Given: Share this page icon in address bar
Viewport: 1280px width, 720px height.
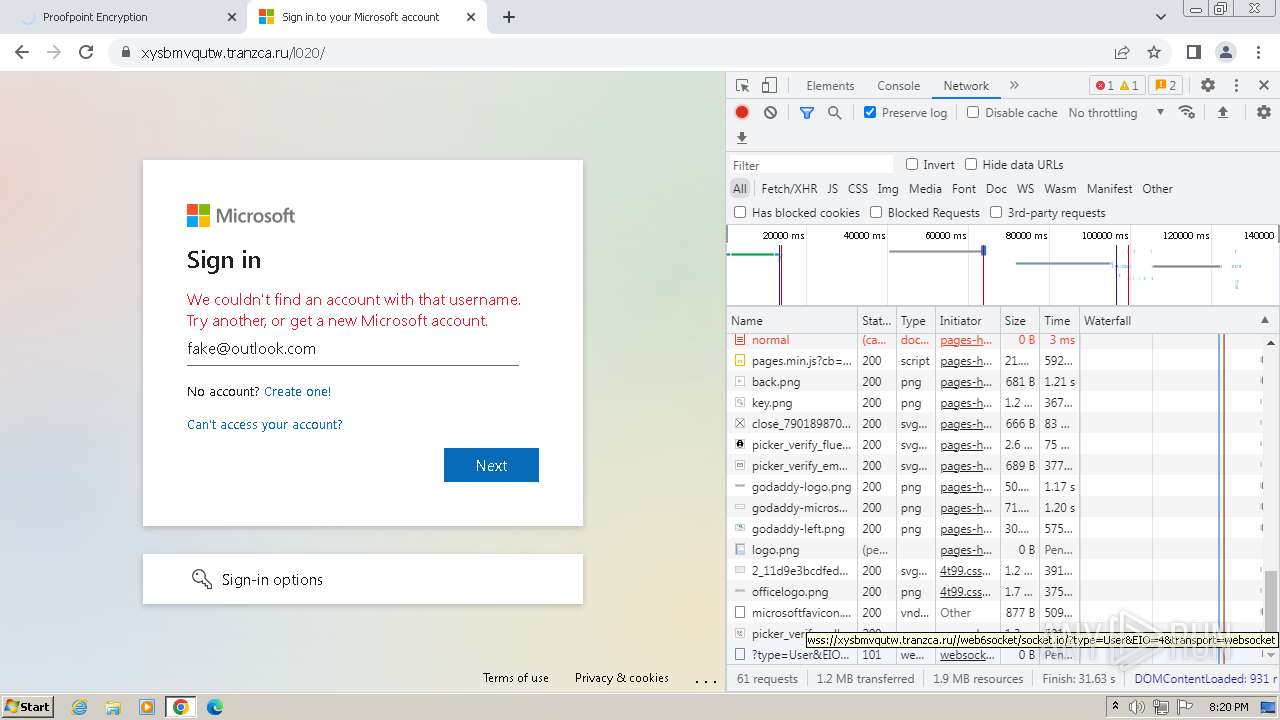Looking at the screenshot, I should [x=1122, y=52].
